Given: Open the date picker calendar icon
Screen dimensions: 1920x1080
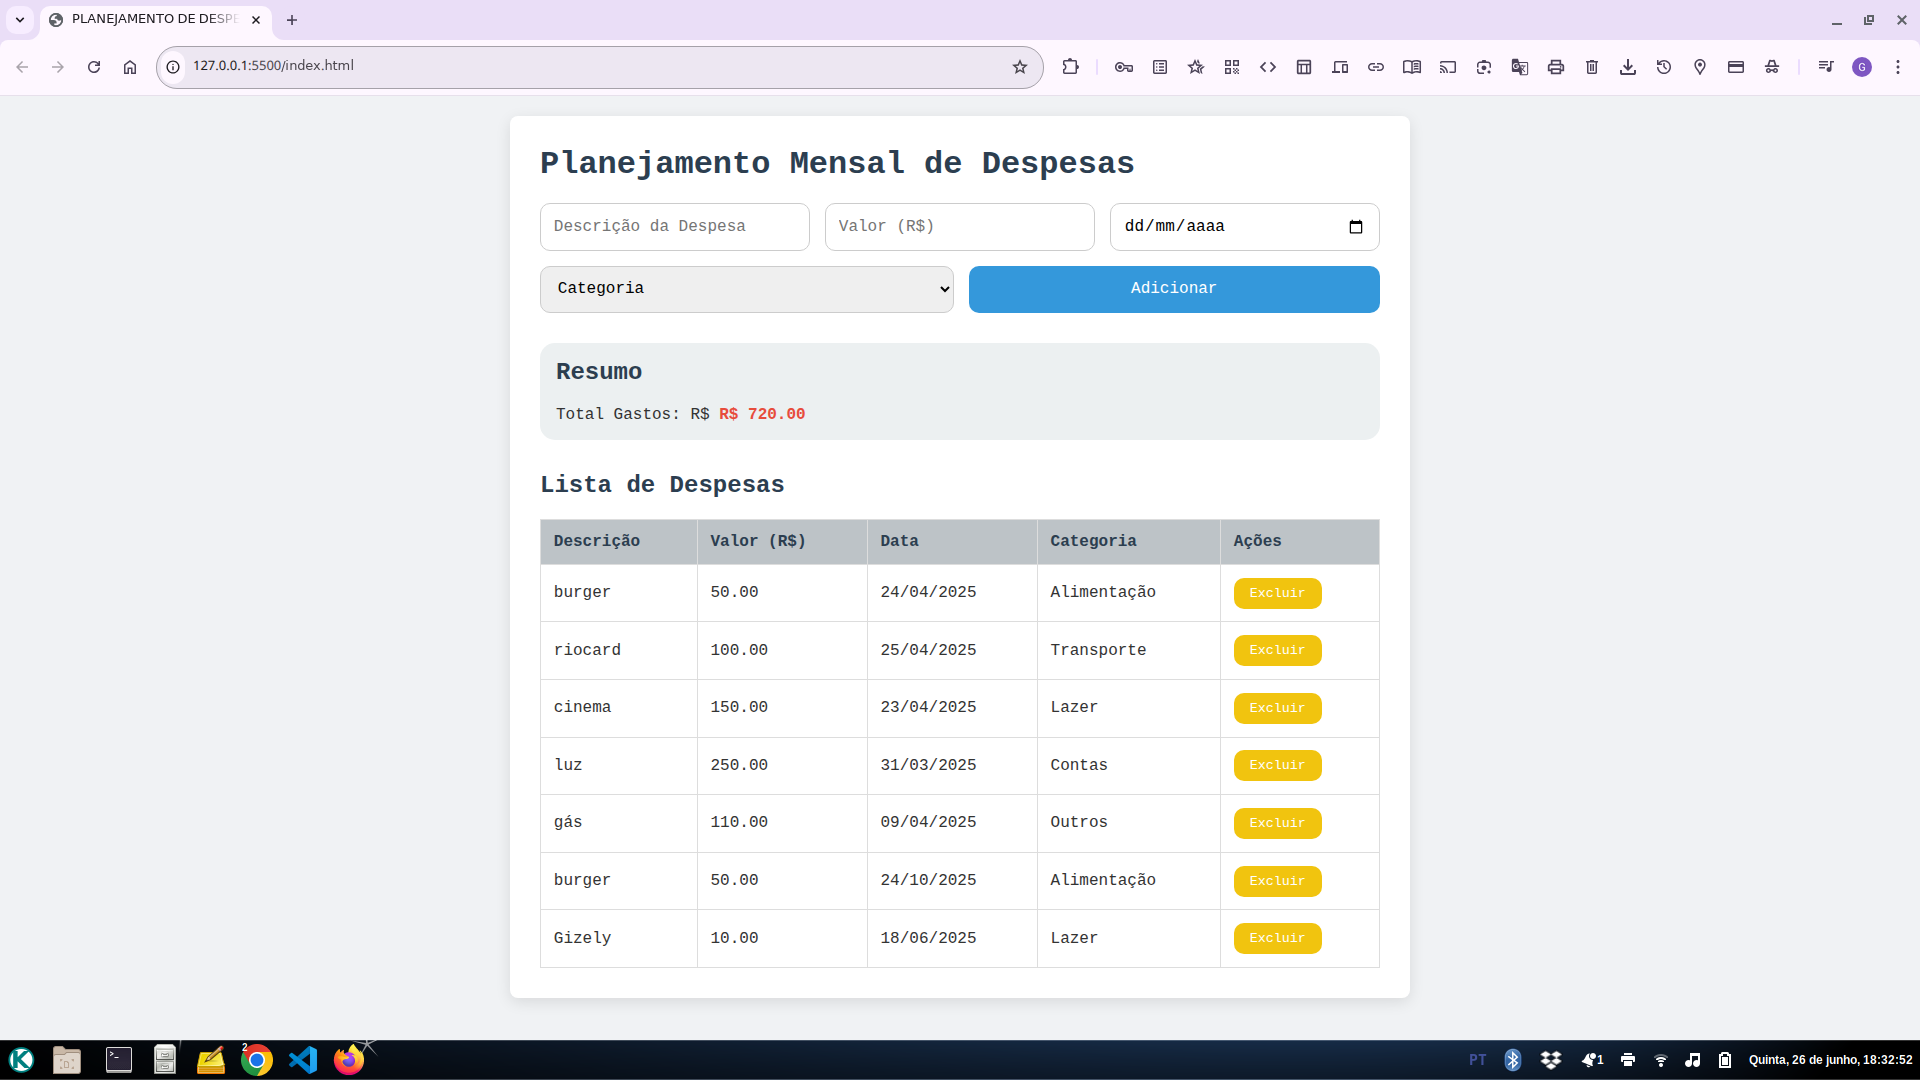Looking at the screenshot, I should click(x=1356, y=227).
